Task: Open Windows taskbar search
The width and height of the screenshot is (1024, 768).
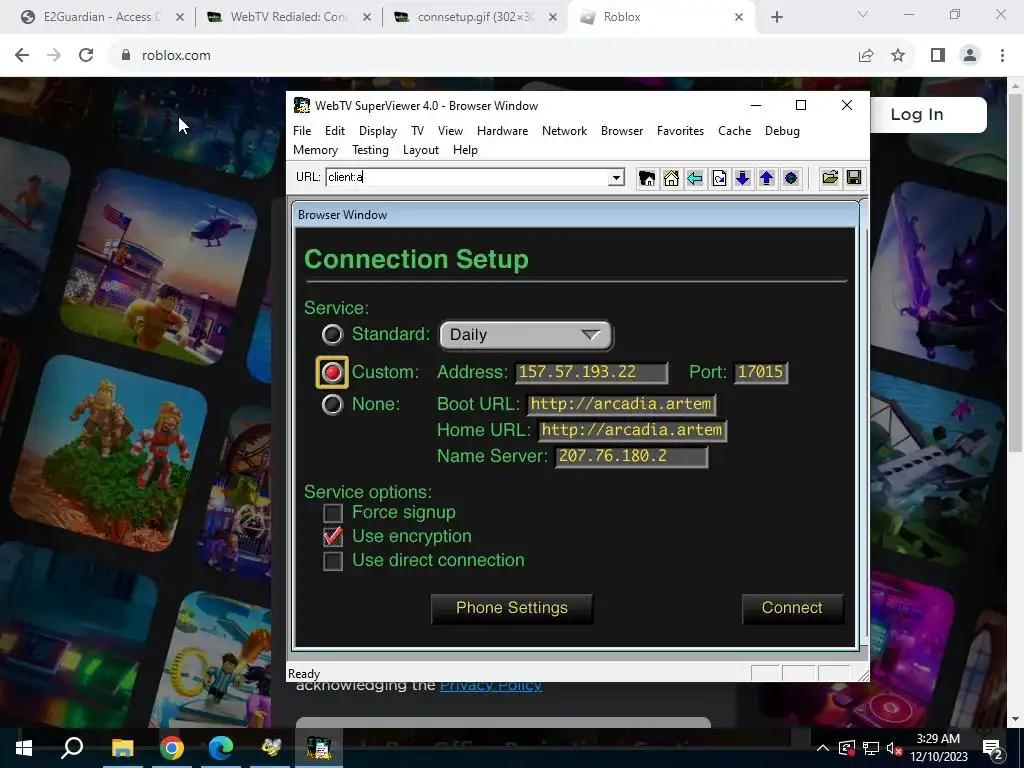Action: coord(72,748)
